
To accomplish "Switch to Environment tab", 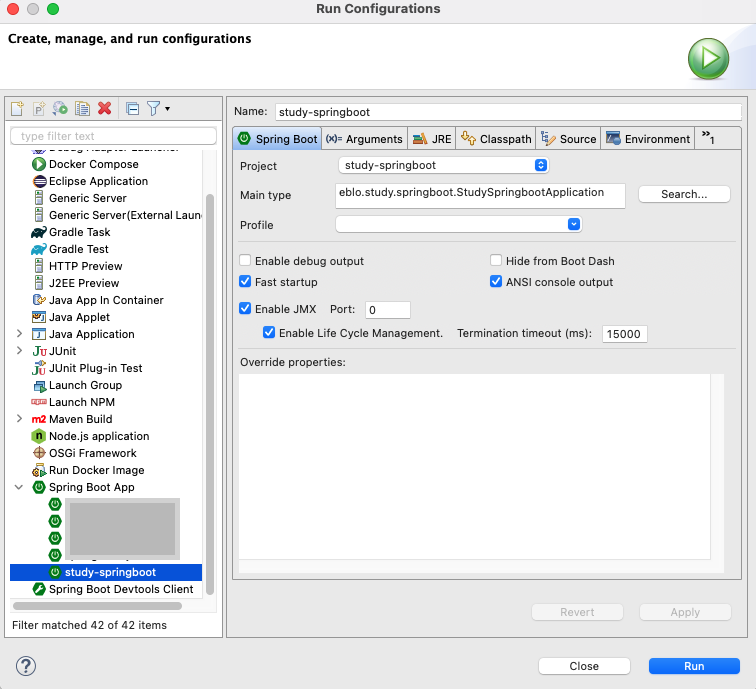I will pos(648,139).
